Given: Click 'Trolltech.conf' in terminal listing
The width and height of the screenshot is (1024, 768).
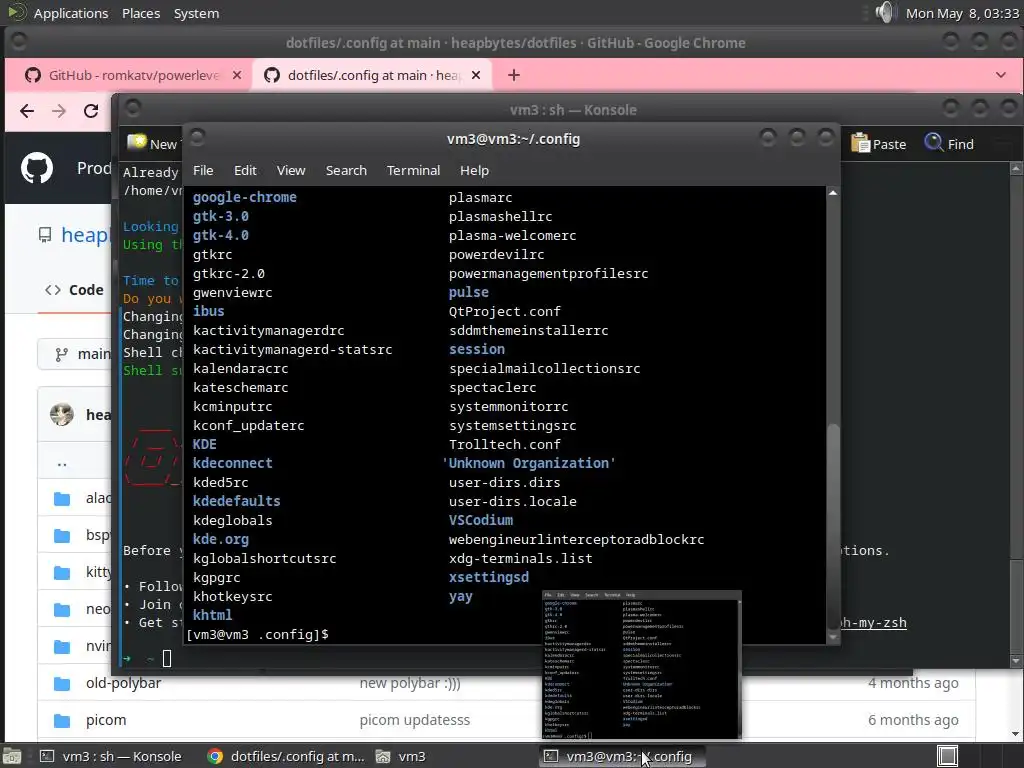Looking at the screenshot, I should [505, 444].
